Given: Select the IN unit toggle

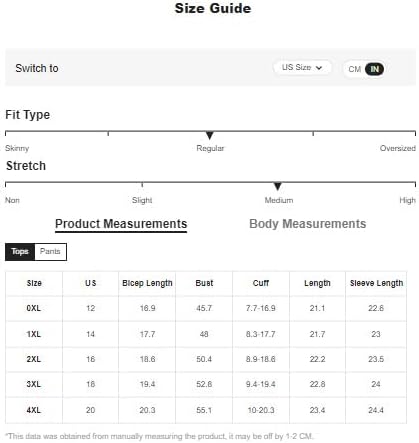Looking at the screenshot, I should [374, 69].
